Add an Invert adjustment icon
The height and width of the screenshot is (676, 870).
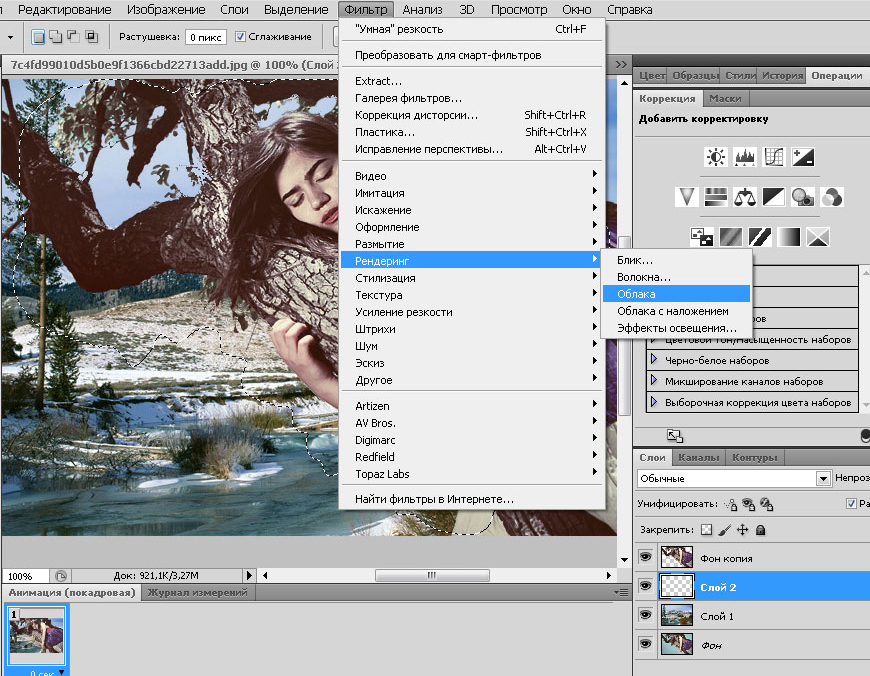coord(702,237)
